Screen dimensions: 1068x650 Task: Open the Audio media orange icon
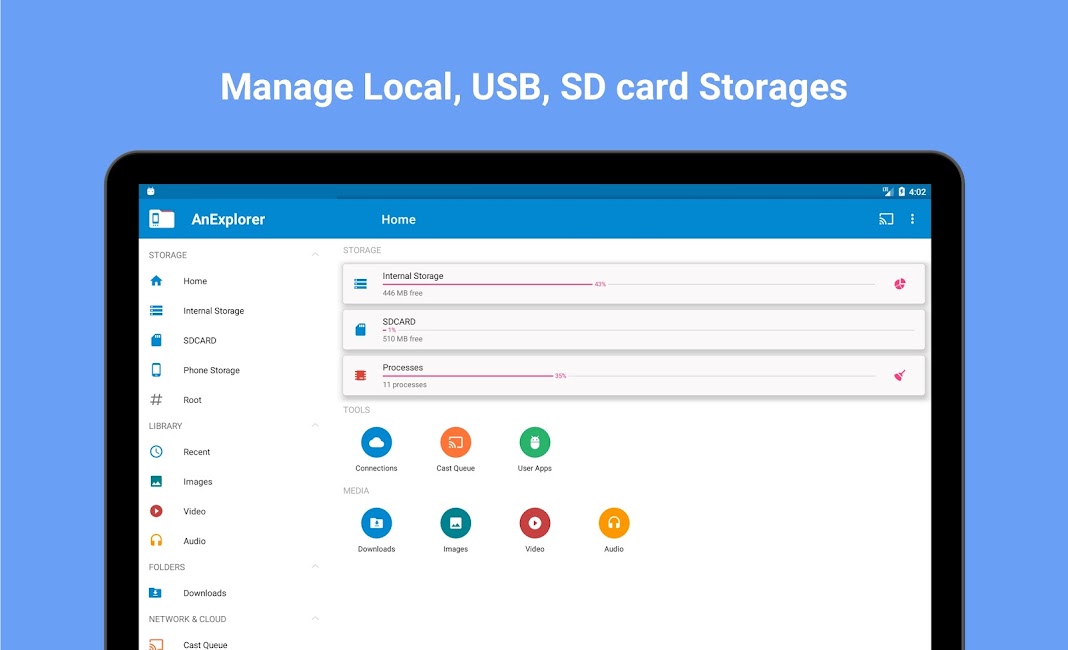pyautogui.click(x=614, y=523)
